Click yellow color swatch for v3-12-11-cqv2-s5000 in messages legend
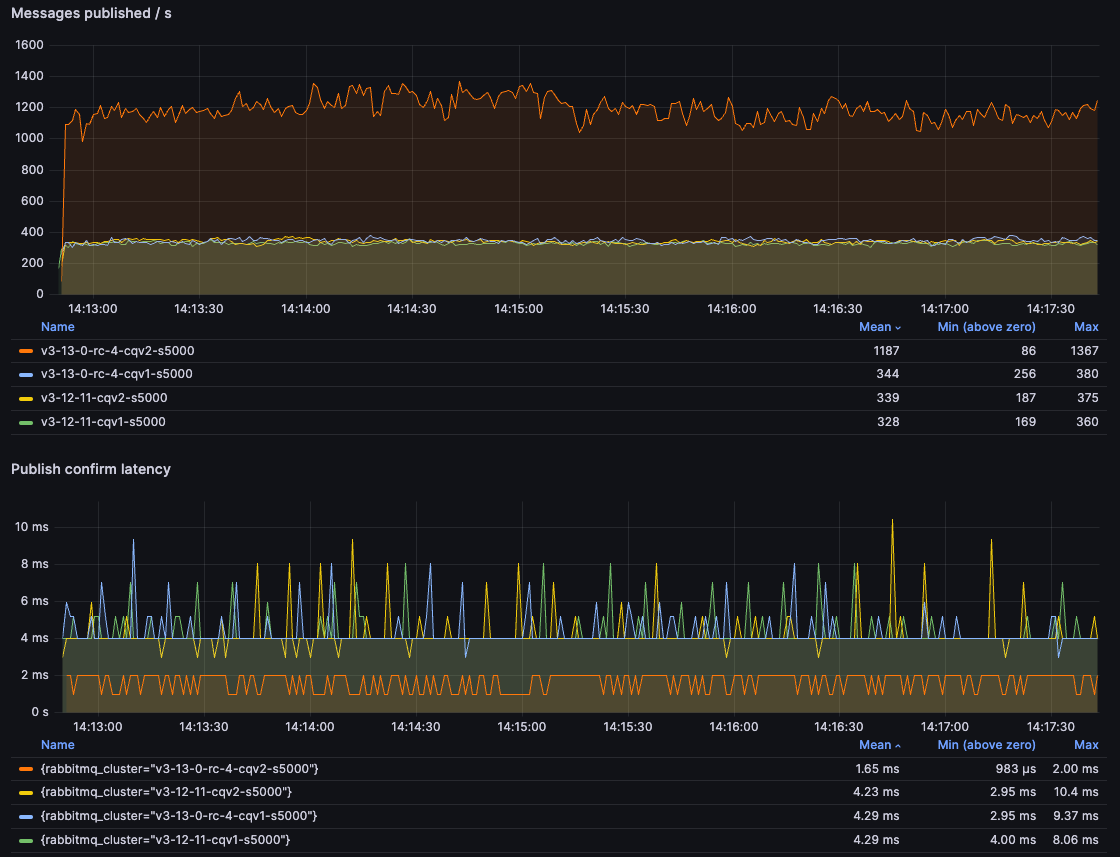Screen dimensions: 1120x857 [x=26, y=399]
